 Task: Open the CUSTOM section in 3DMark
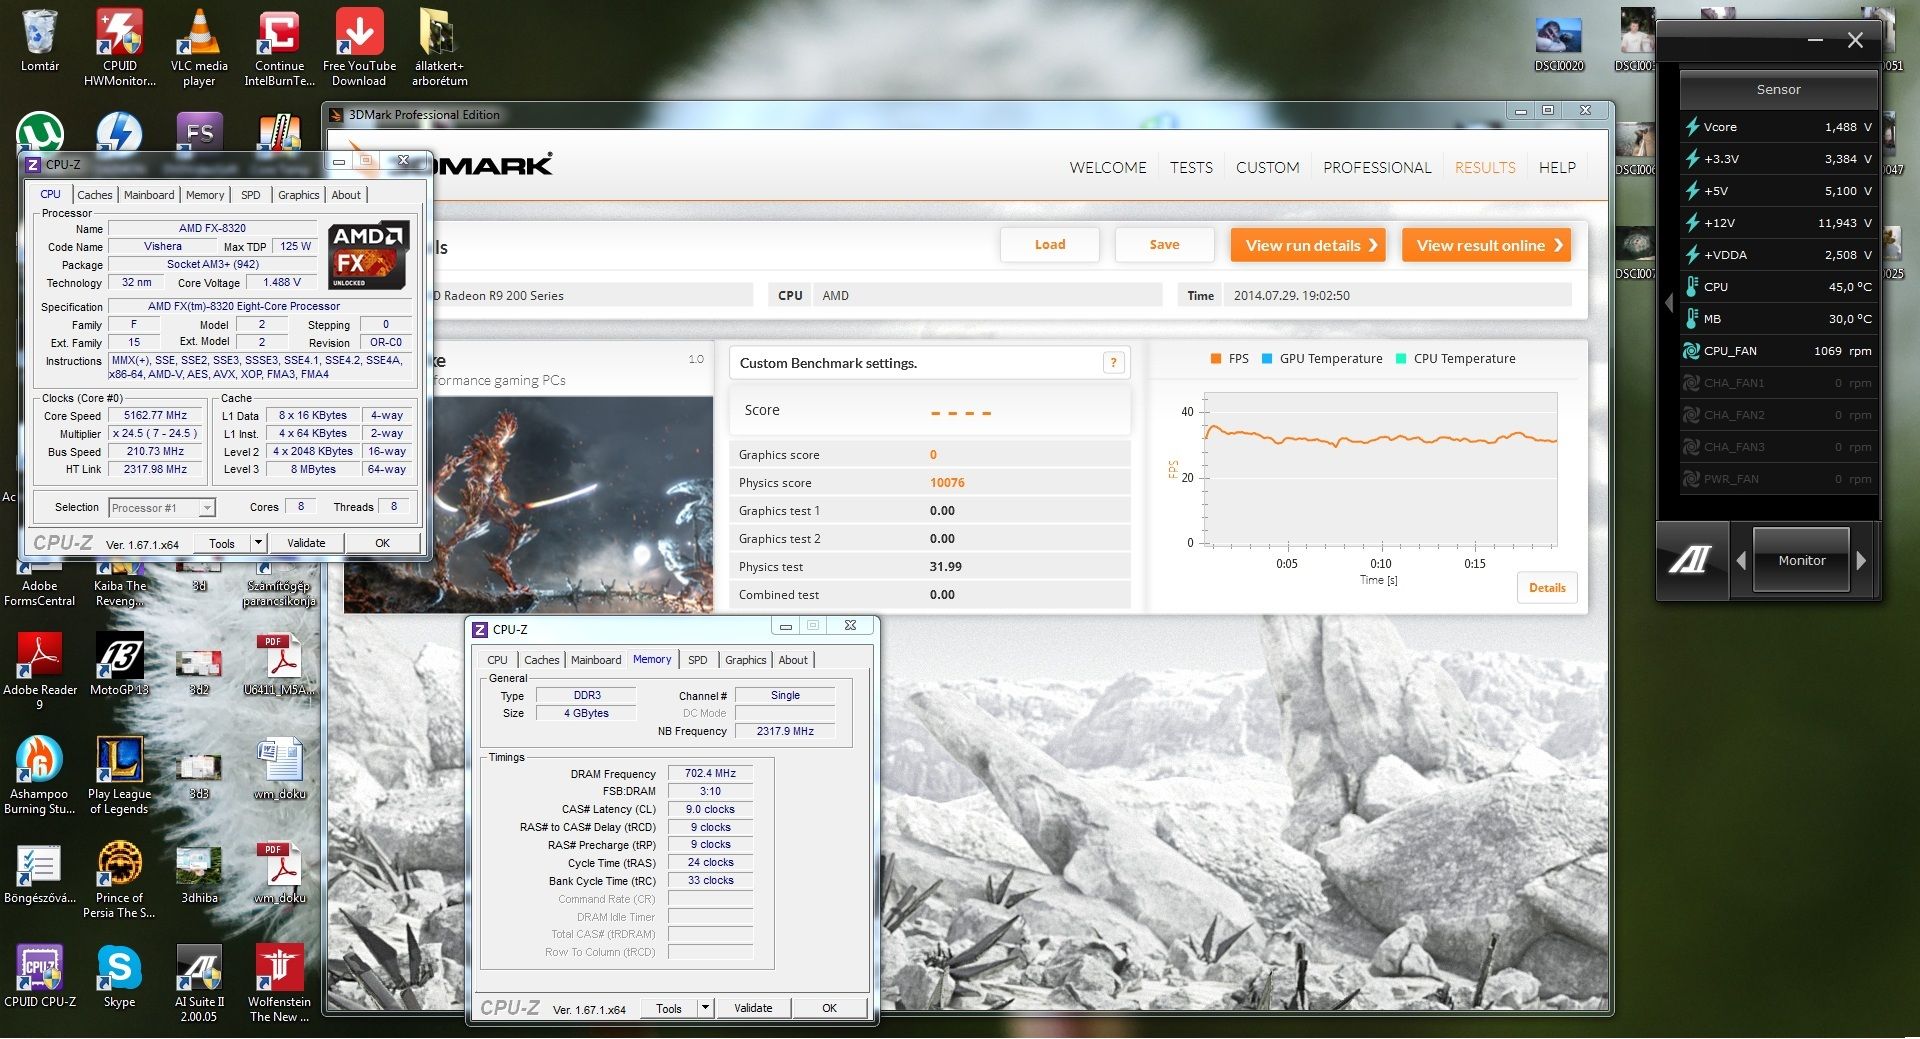pos(1267,168)
